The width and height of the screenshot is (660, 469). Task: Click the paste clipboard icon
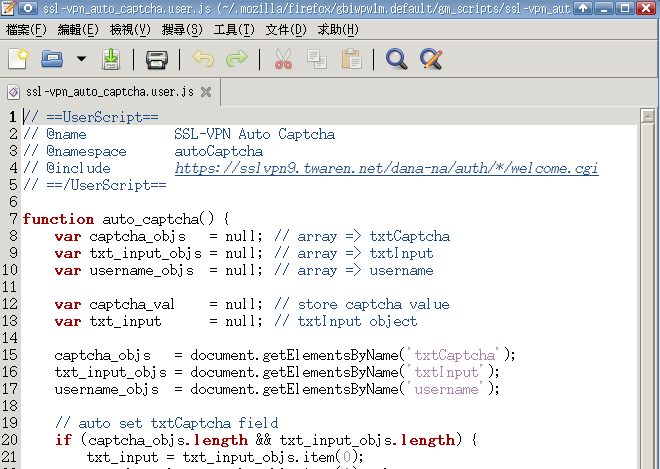351,59
